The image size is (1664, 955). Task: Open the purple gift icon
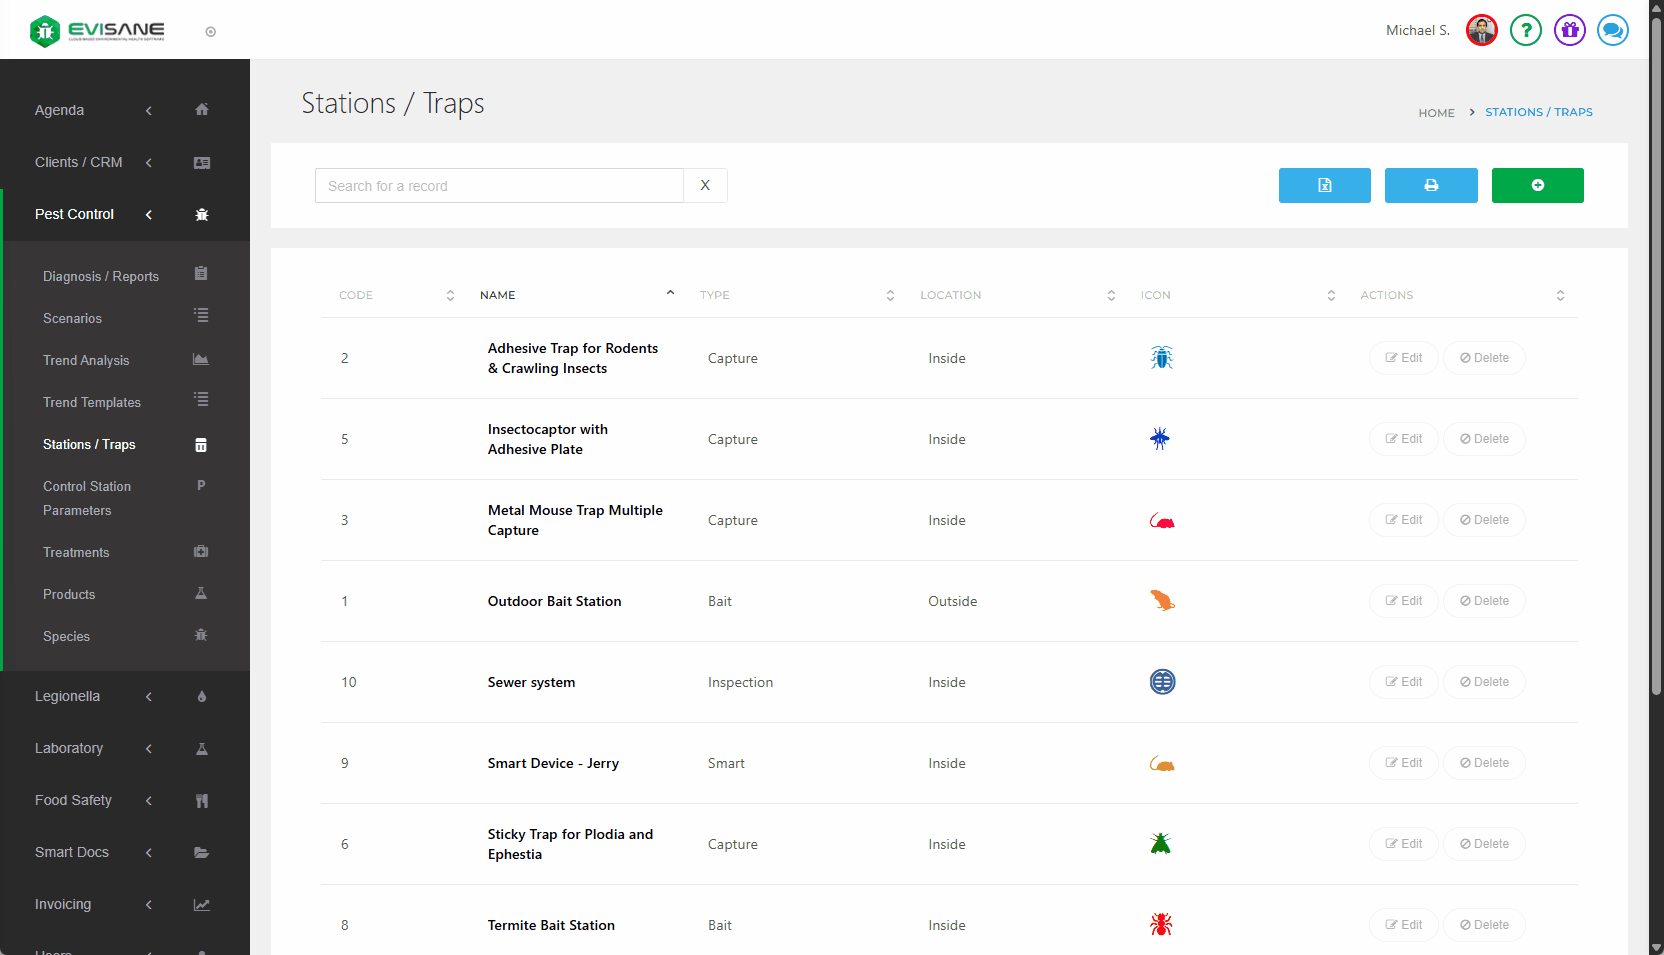pyautogui.click(x=1570, y=30)
